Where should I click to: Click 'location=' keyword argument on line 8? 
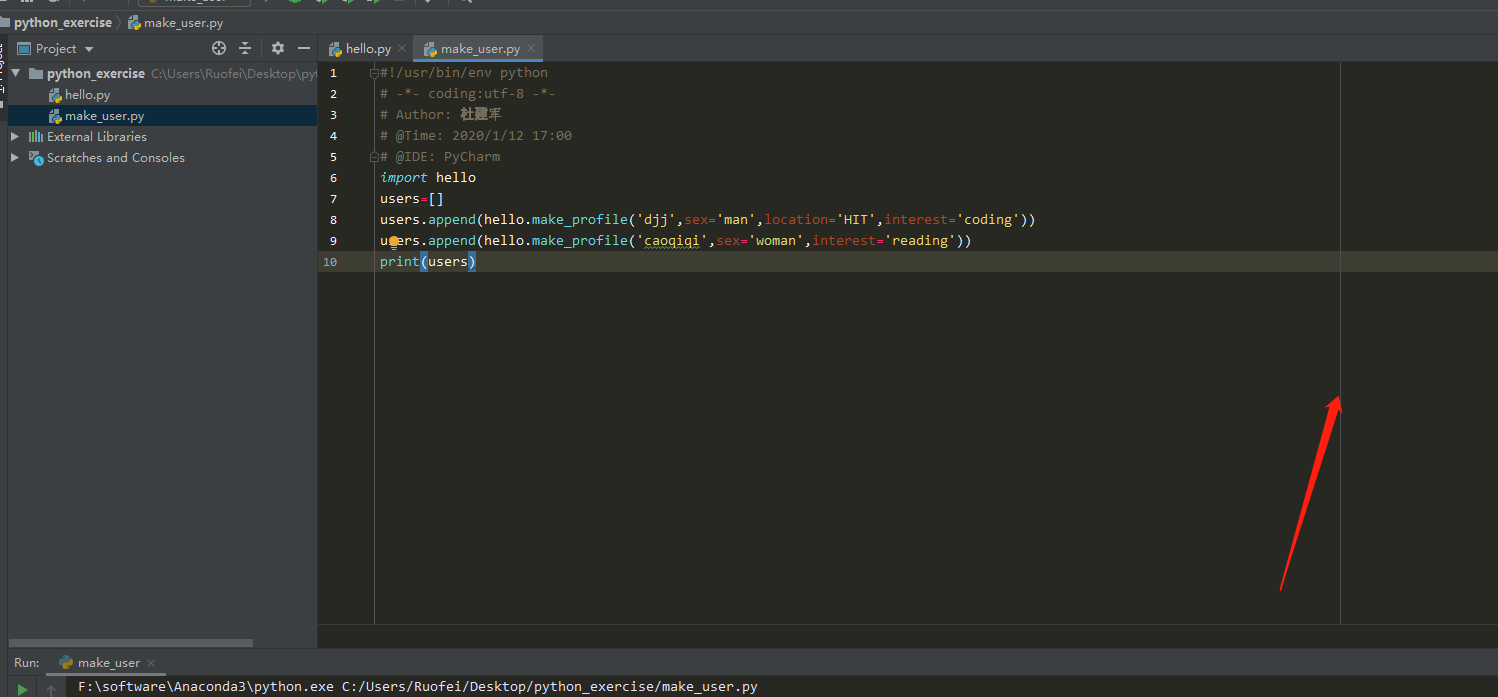click(x=801, y=220)
